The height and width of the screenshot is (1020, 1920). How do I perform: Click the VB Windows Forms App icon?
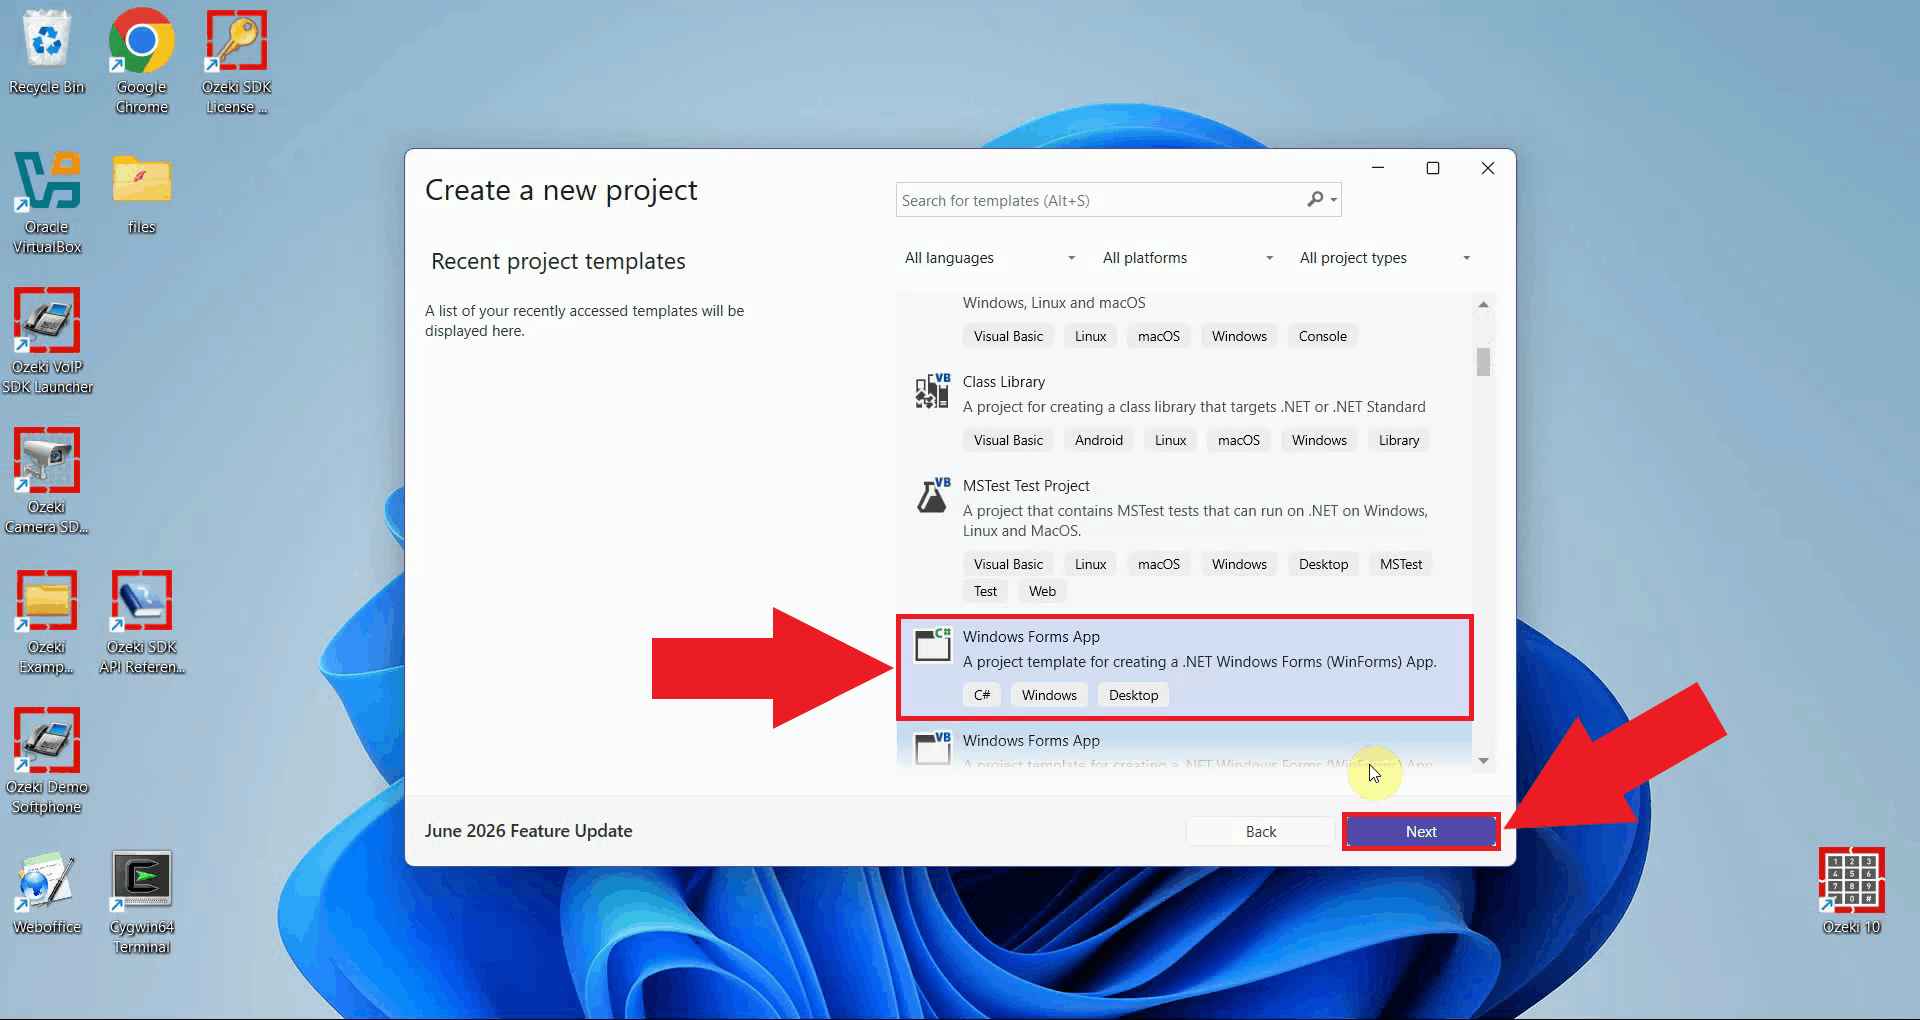point(932,748)
